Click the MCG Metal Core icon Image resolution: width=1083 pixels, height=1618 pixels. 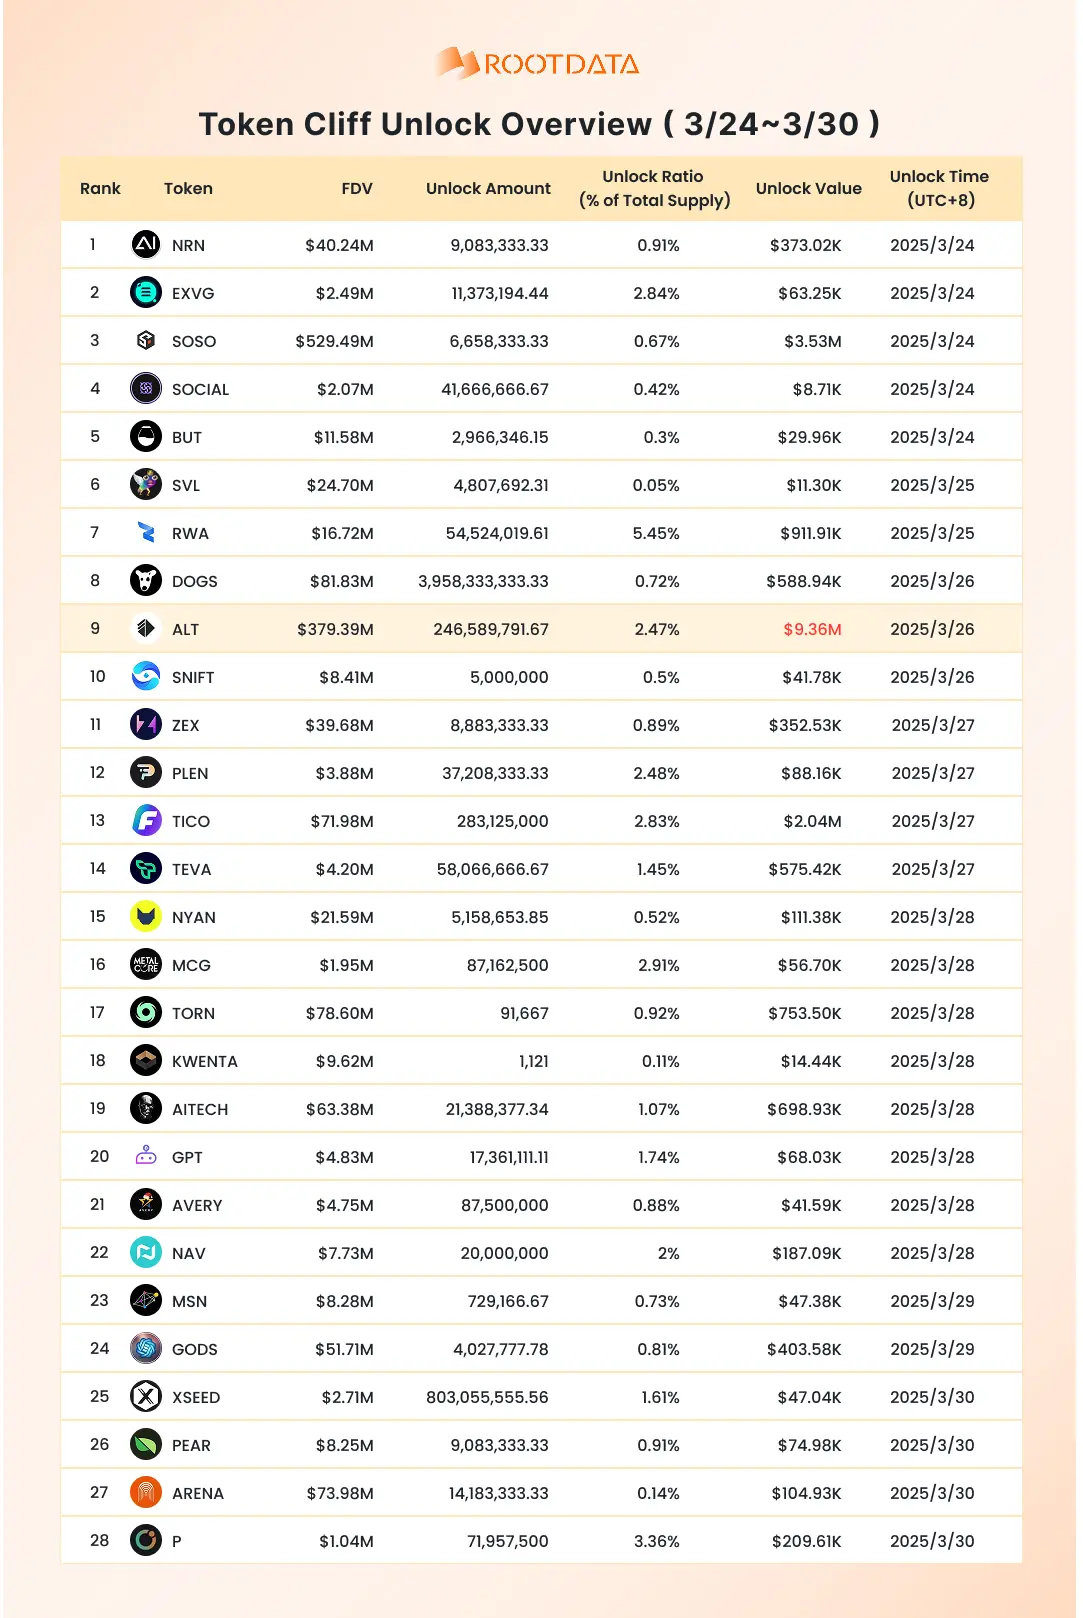point(146,964)
